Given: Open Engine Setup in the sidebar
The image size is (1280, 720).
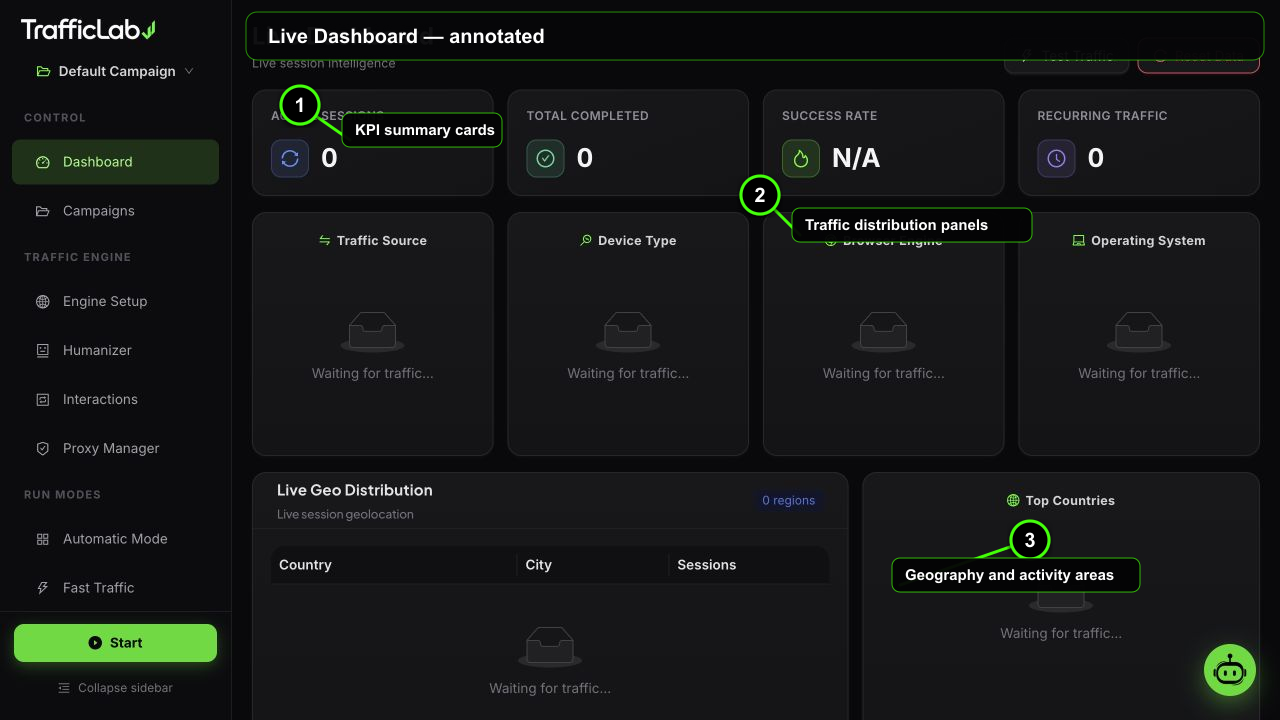Looking at the screenshot, I should 115,301.
